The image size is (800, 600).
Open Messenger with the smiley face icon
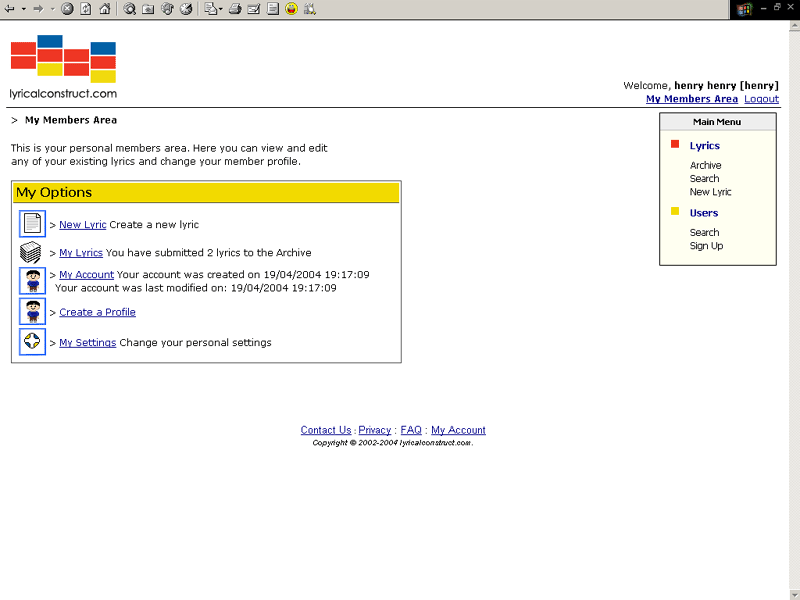(x=291, y=9)
